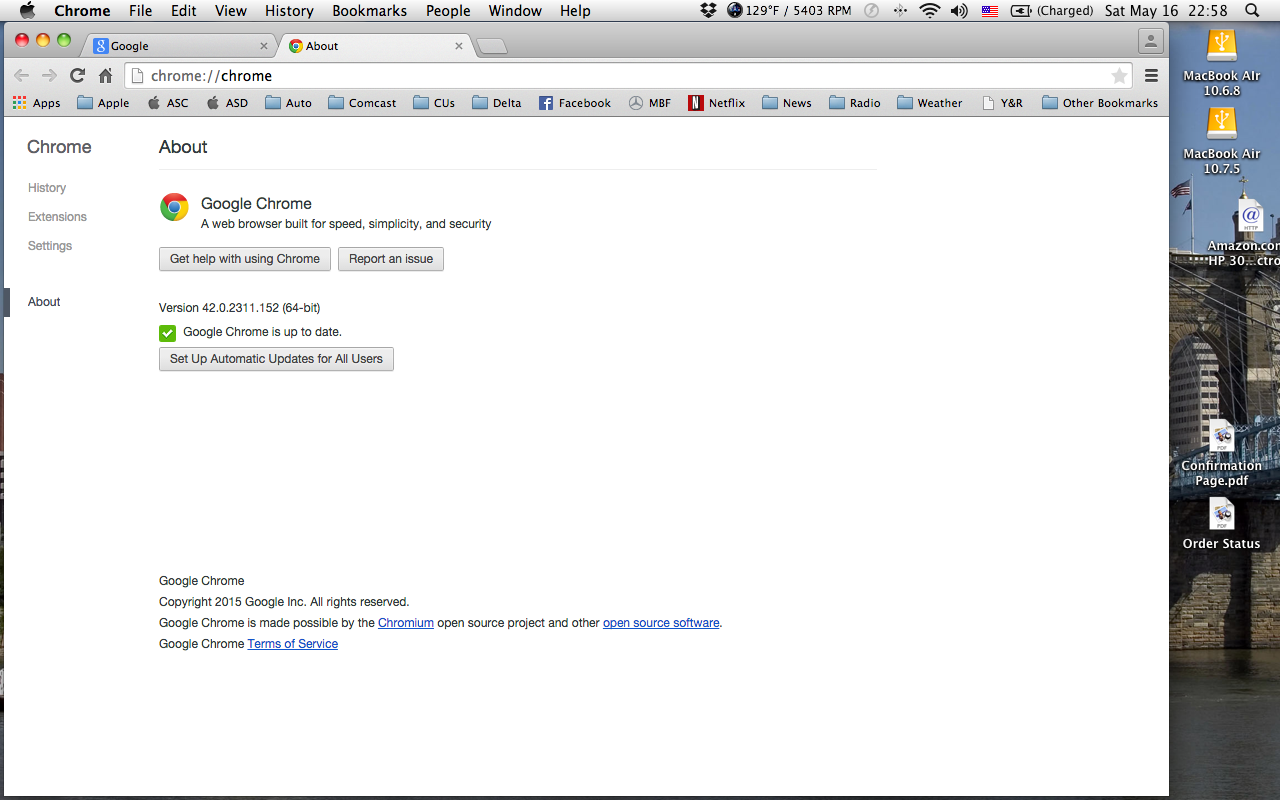
Task: Click the date and time clock
Action: click(1167, 11)
